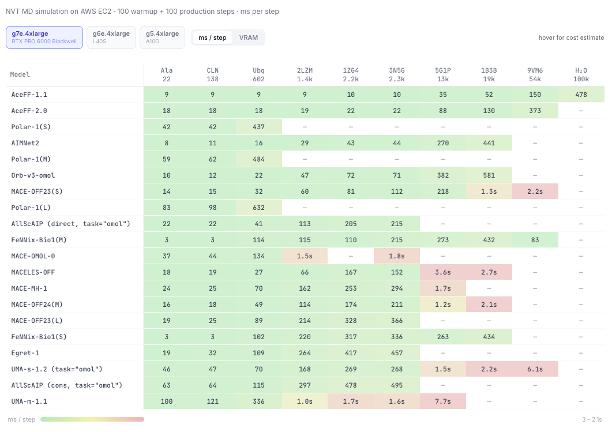Click the 373 cell in the AceFF-2.0 row

point(535,111)
